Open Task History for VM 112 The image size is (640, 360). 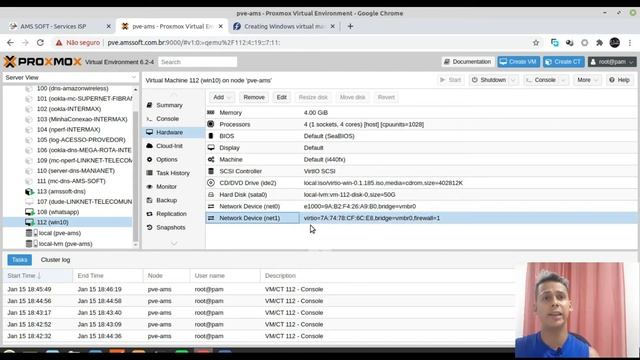coord(173,173)
